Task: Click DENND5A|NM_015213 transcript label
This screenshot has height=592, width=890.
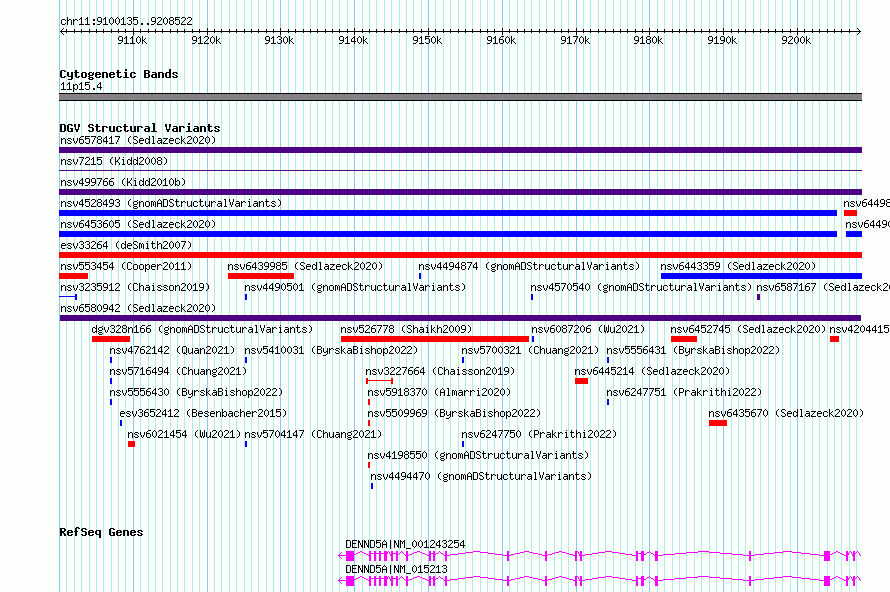Action: pos(396,569)
